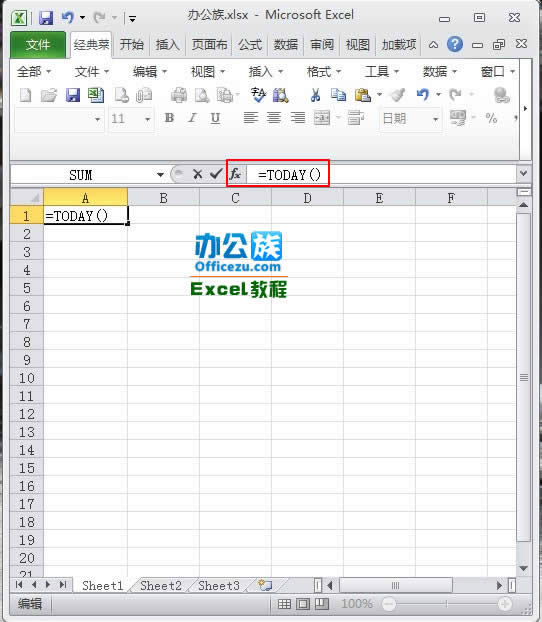
Task: Click the New blank workbook icon
Action: click(x=26, y=95)
